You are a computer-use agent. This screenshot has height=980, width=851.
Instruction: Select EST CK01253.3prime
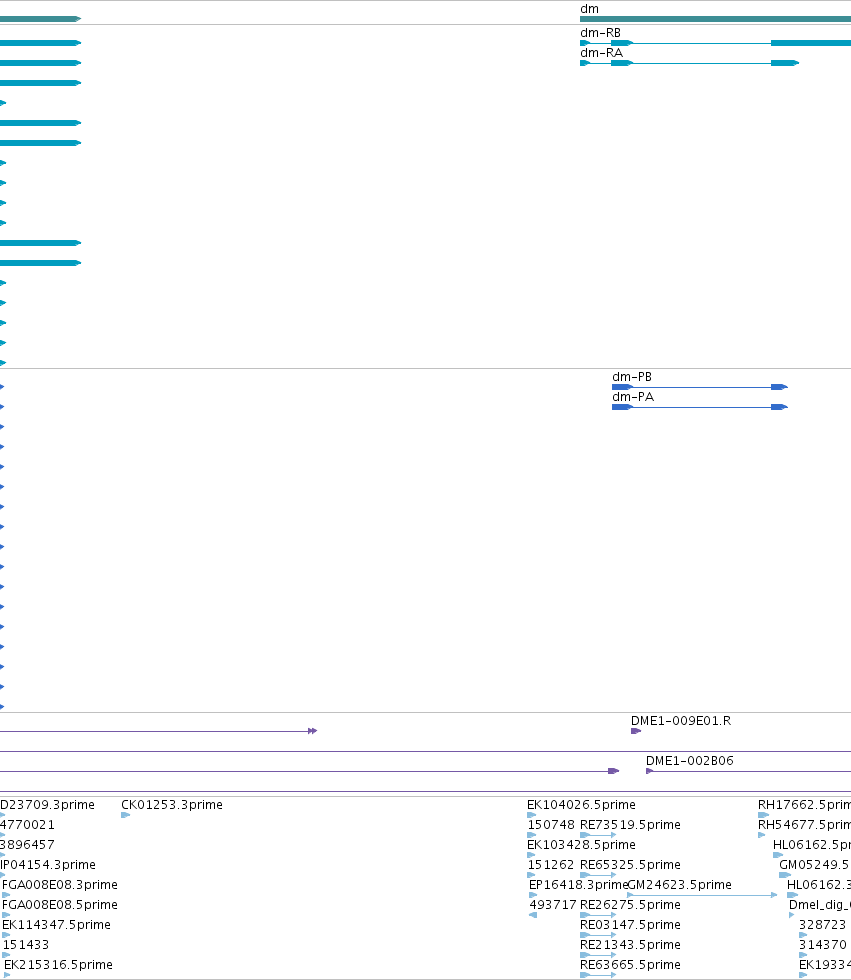172,805
